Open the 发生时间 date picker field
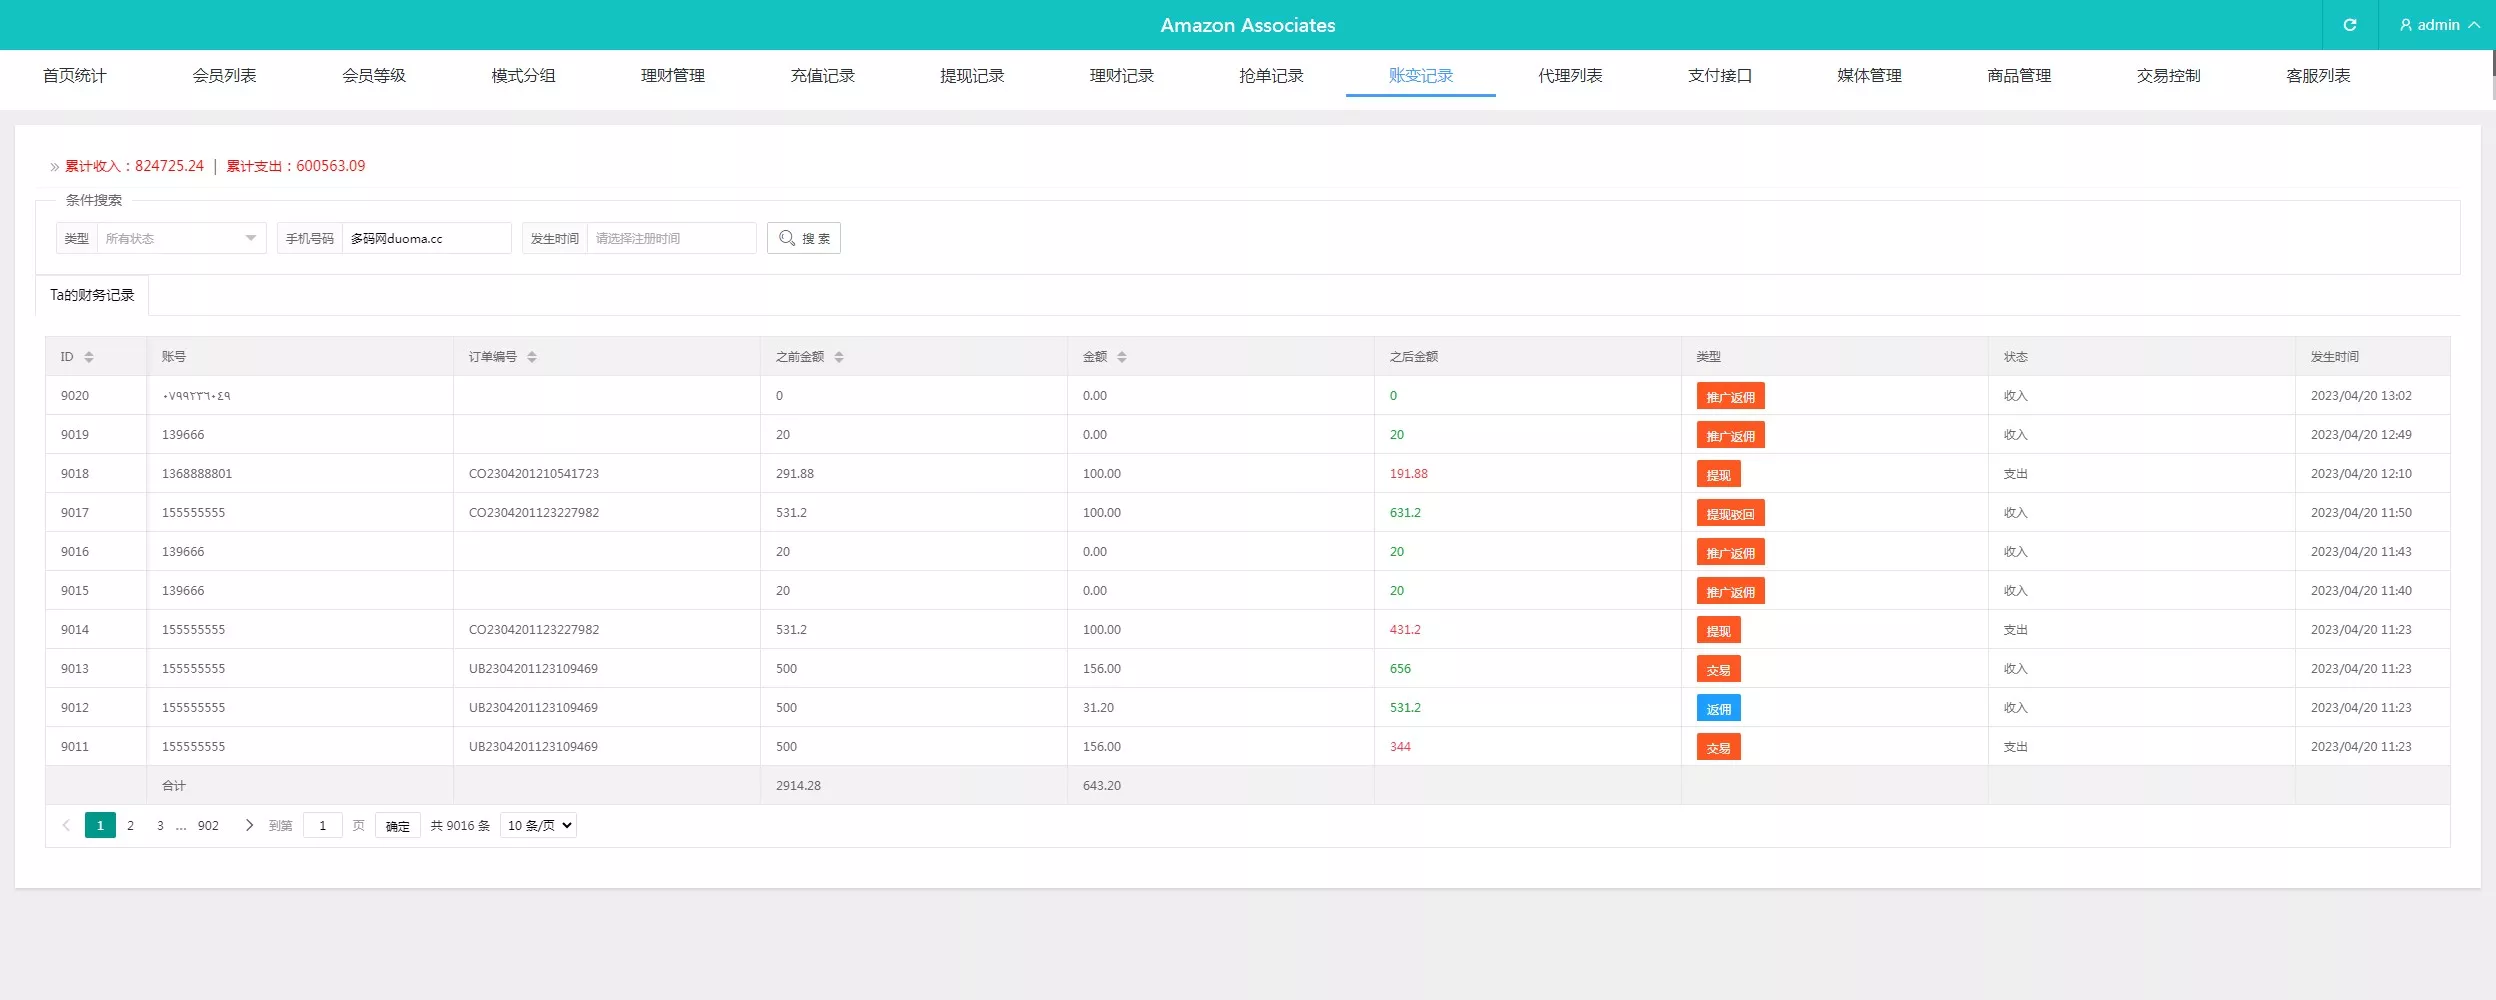This screenshot has height=1000, width=2496. [x=670, y=238]
